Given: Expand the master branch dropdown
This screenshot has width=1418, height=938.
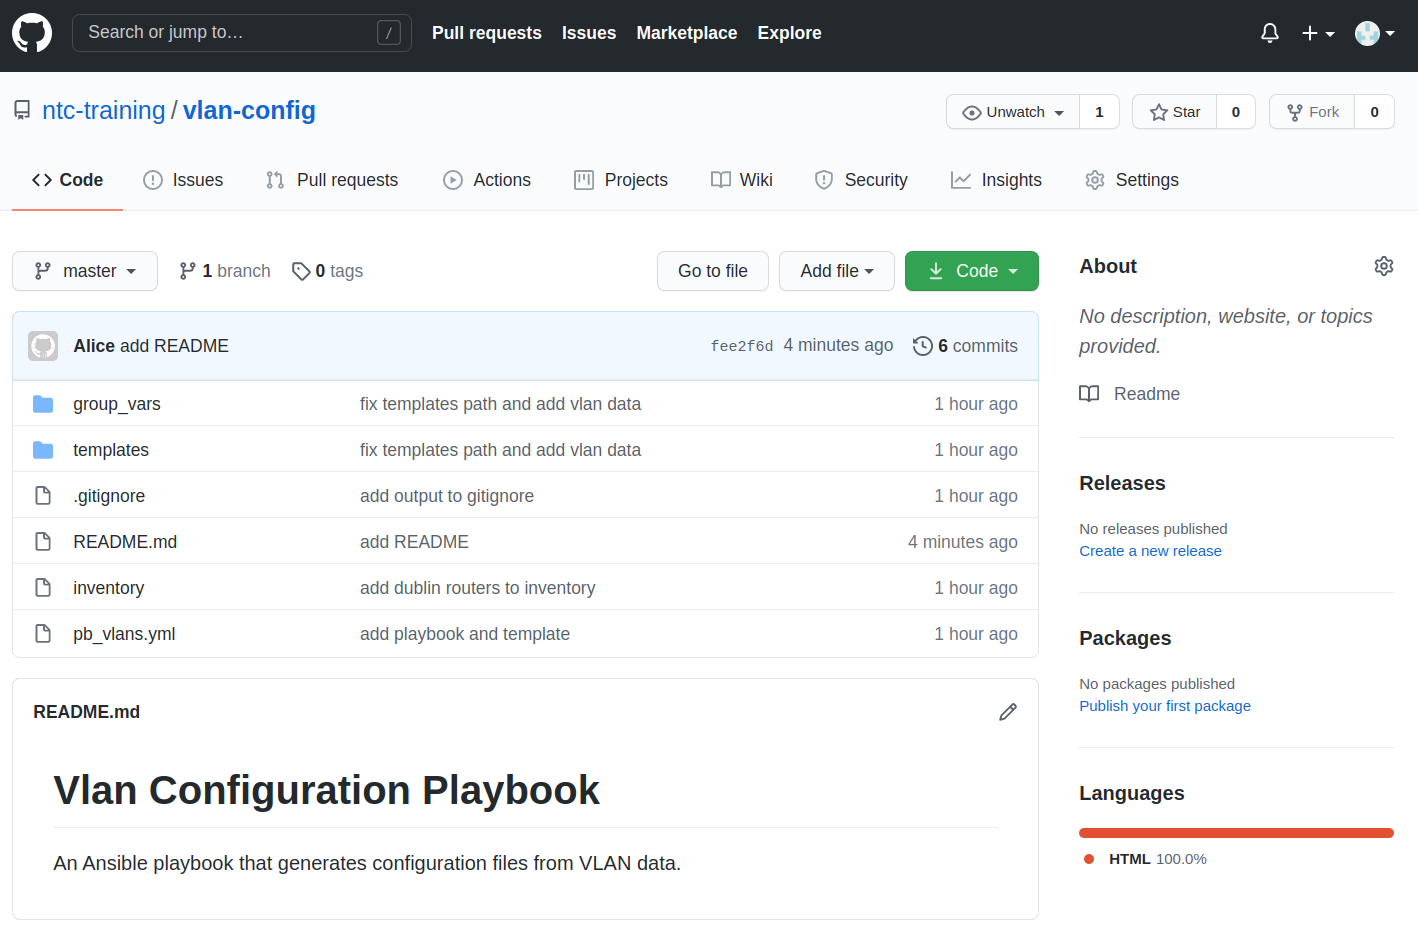Looking at the screenshot, I should [x=85, y=271].
